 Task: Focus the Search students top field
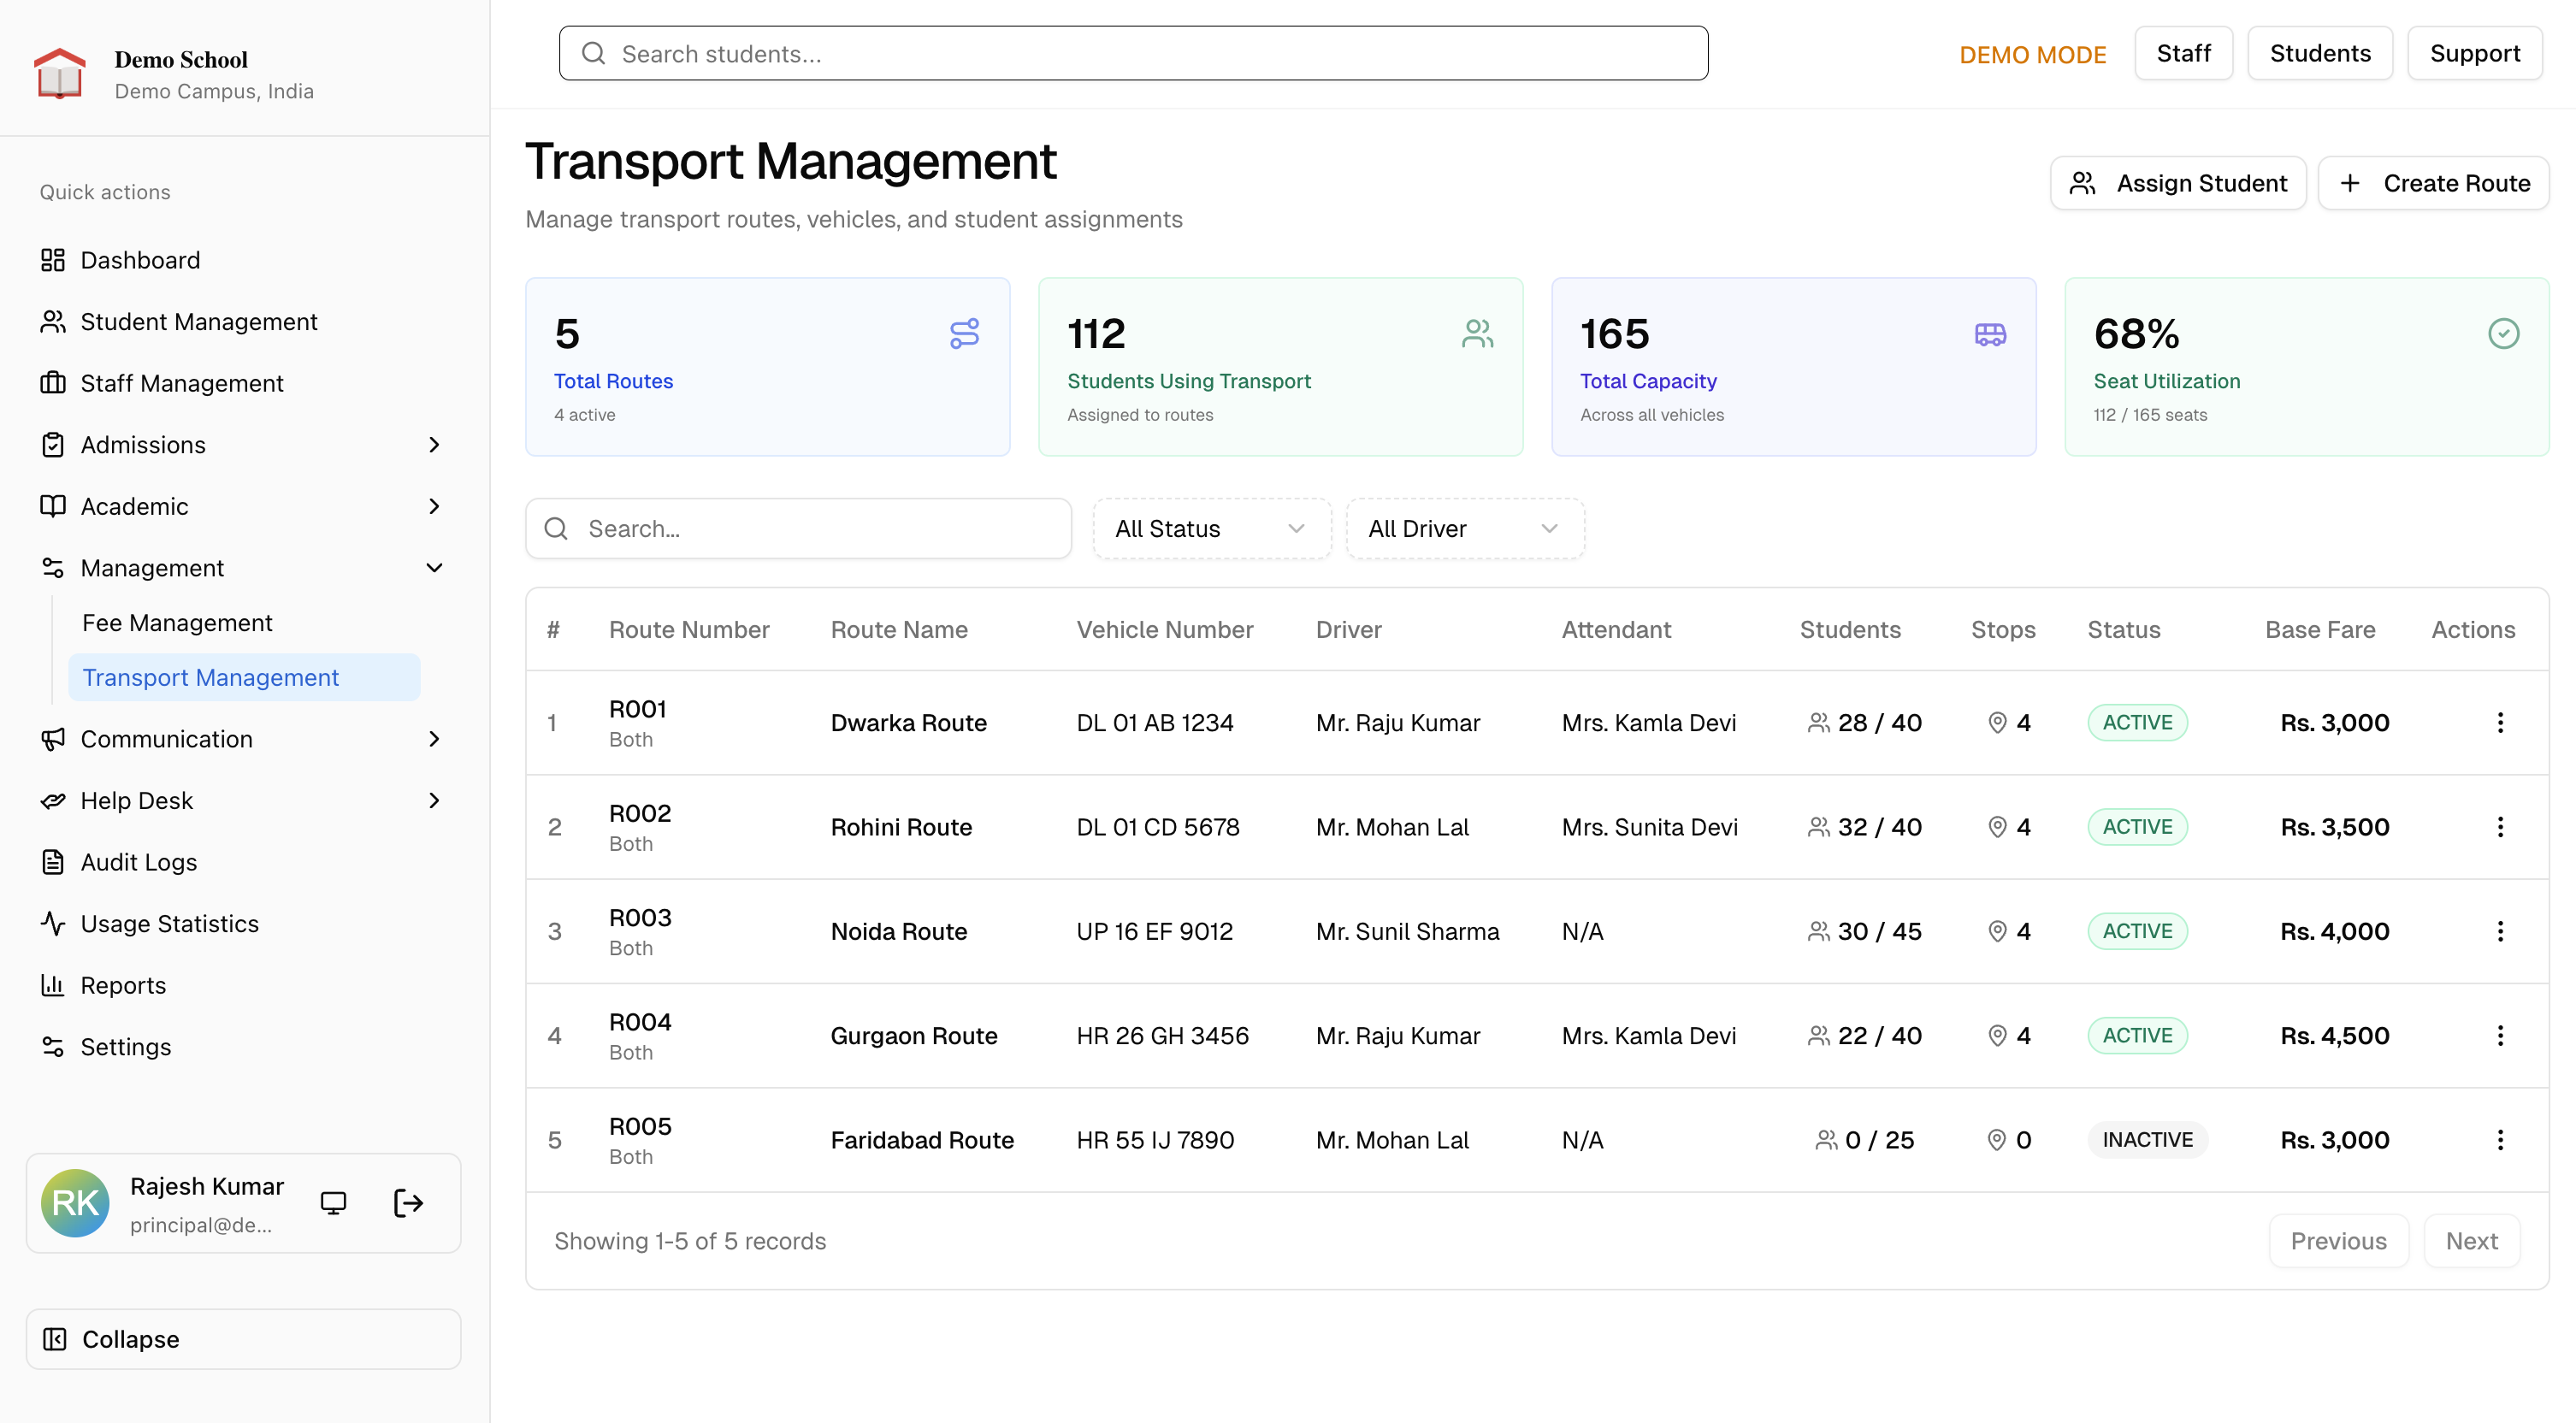click(1133, 54)
